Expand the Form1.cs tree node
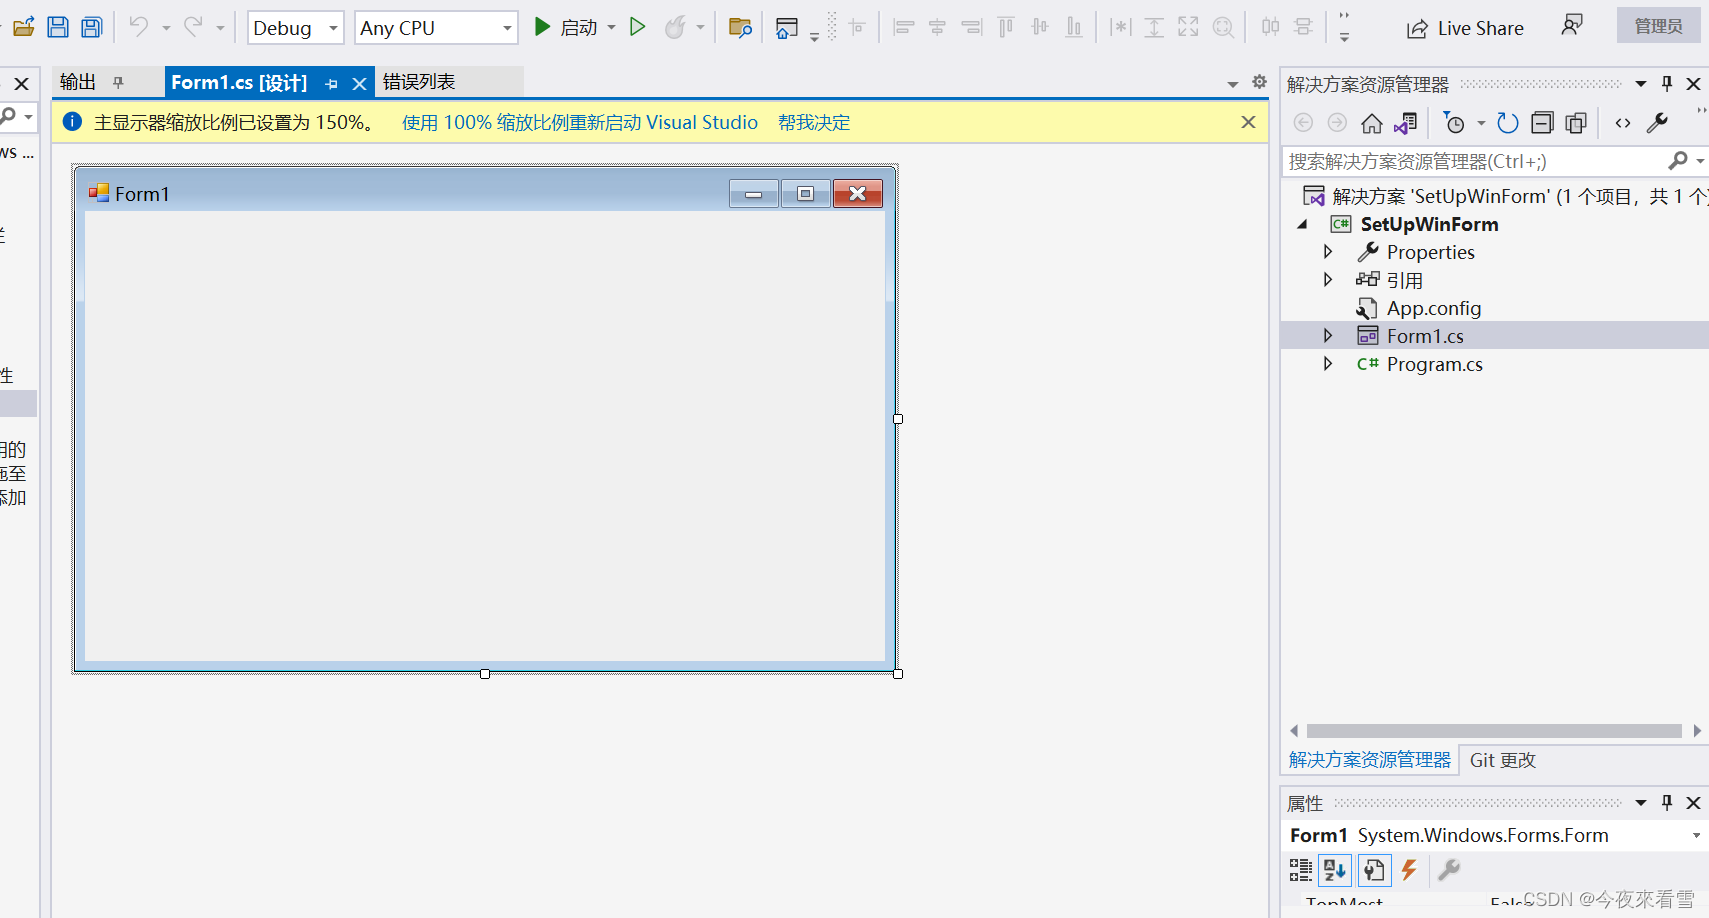 tap(1328, 336)
